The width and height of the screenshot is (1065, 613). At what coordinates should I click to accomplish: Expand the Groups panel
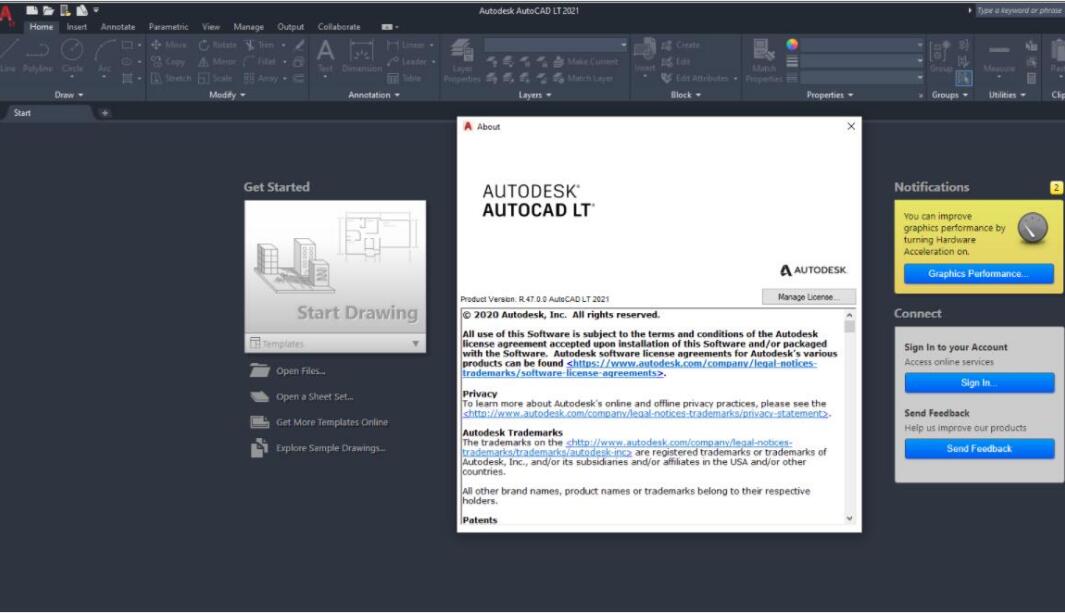click(x=950, y=95)
